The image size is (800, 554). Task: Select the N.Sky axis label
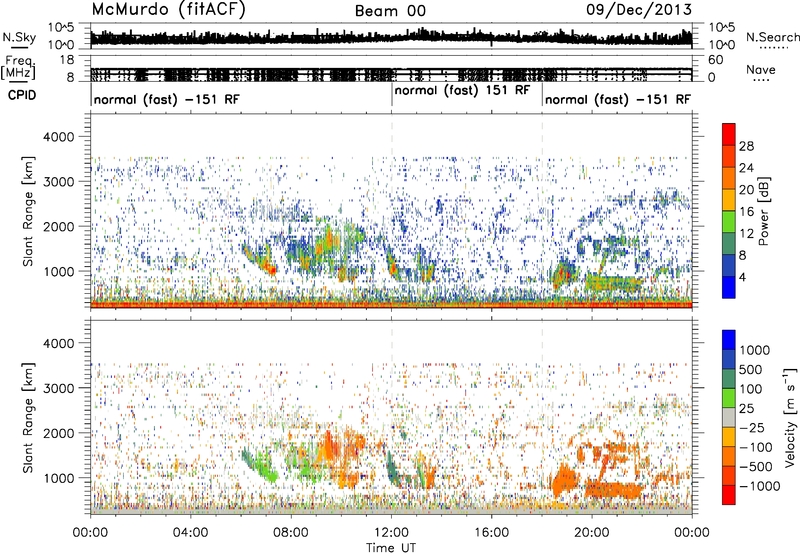pos(19,37)
